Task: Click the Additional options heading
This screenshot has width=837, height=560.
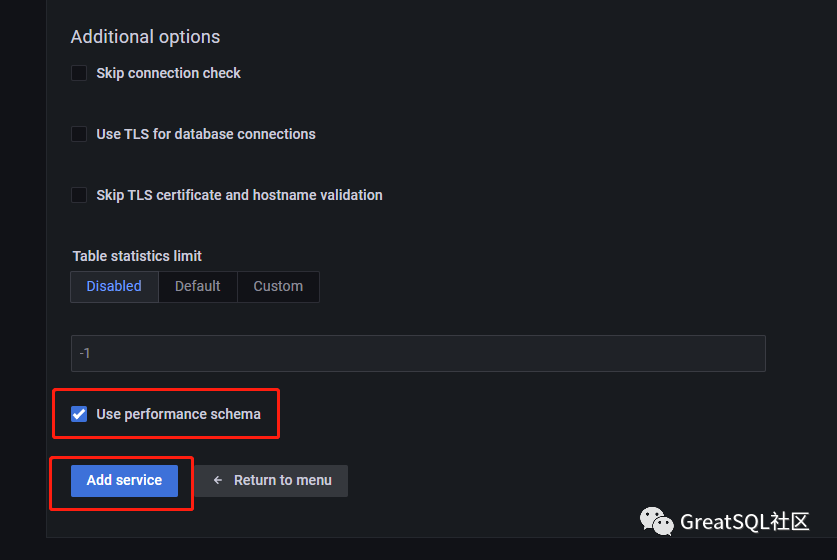Action: [x=145, y=37]
